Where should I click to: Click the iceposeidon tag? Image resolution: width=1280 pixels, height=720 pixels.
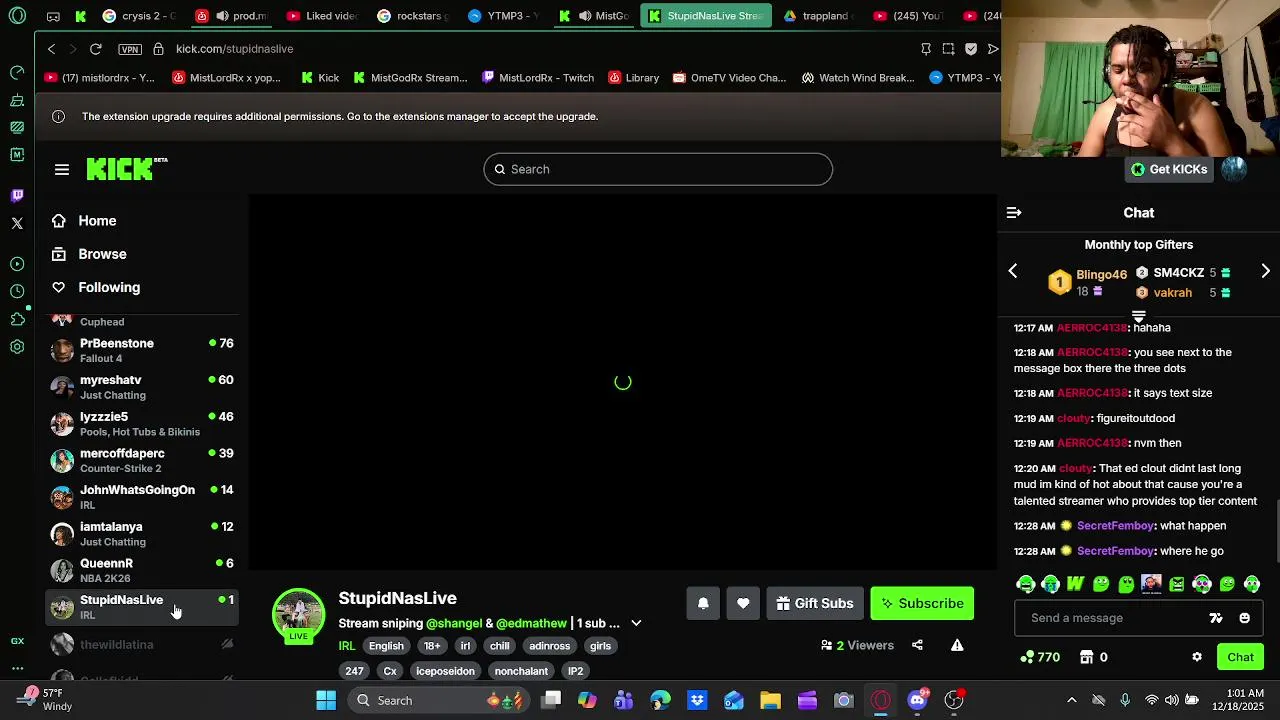445,671
